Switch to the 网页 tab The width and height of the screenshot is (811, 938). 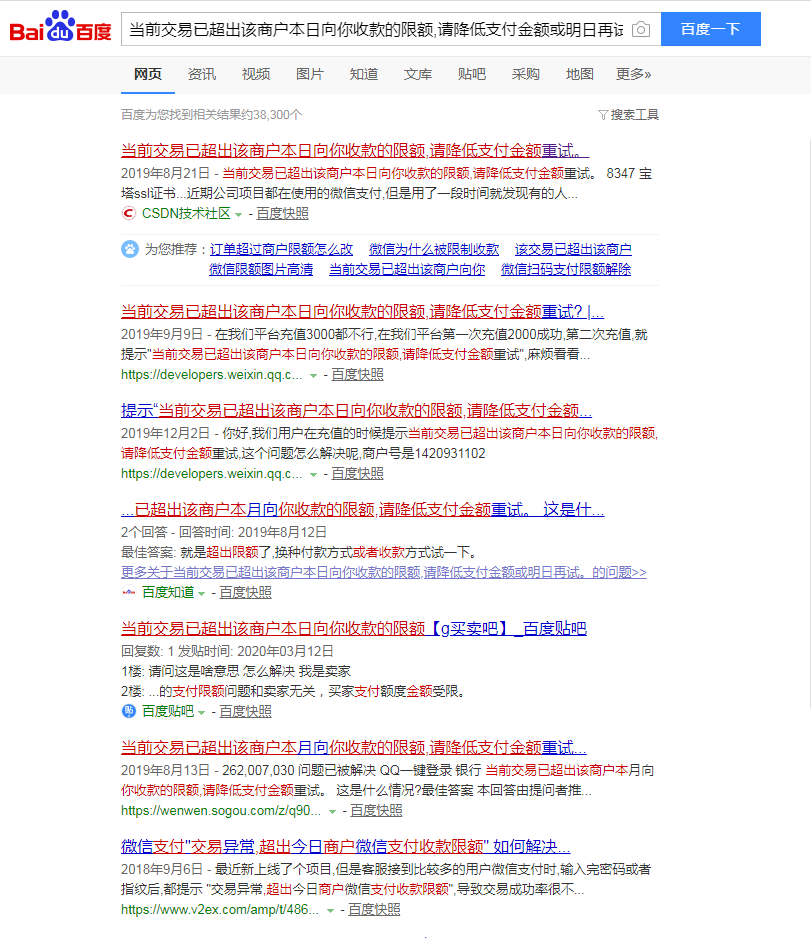coord(148,74)
